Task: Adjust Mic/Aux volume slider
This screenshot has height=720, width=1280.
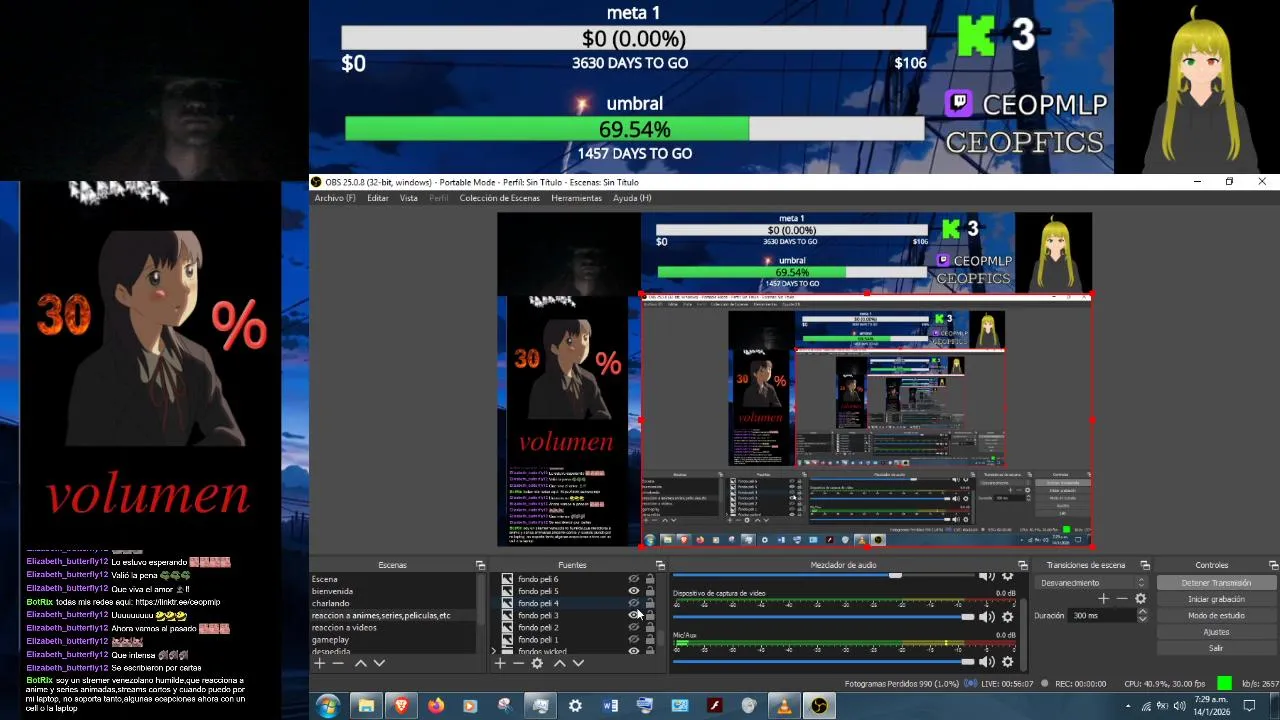Action: pos(823,662)
